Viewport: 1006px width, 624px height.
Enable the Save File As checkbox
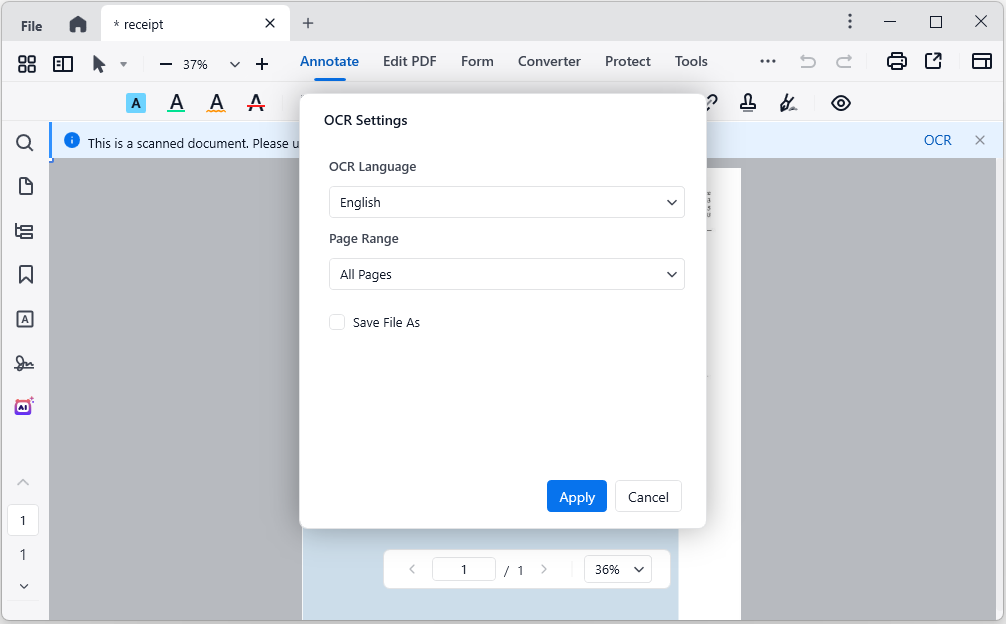[x=337, y=322]
